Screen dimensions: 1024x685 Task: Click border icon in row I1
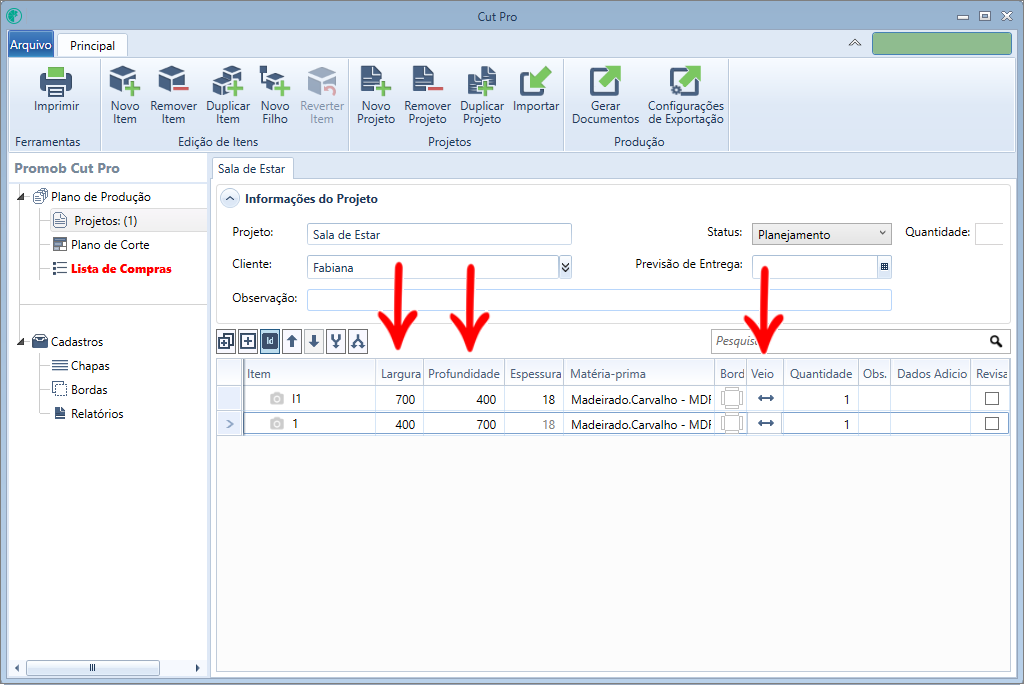point(731,398)
